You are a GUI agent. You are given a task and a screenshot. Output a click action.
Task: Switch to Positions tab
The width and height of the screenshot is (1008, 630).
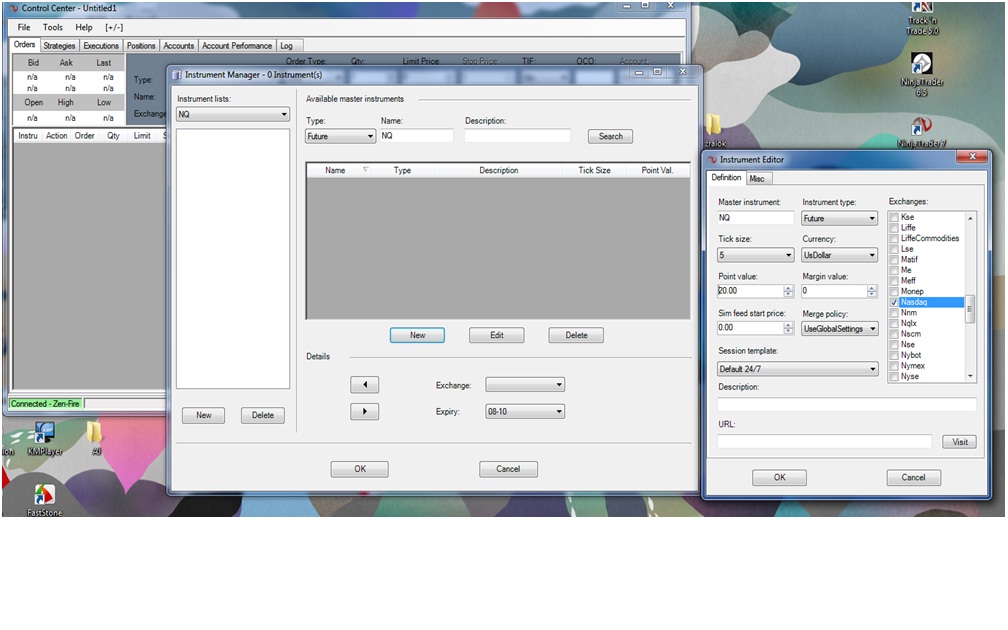tap(141, 46)
